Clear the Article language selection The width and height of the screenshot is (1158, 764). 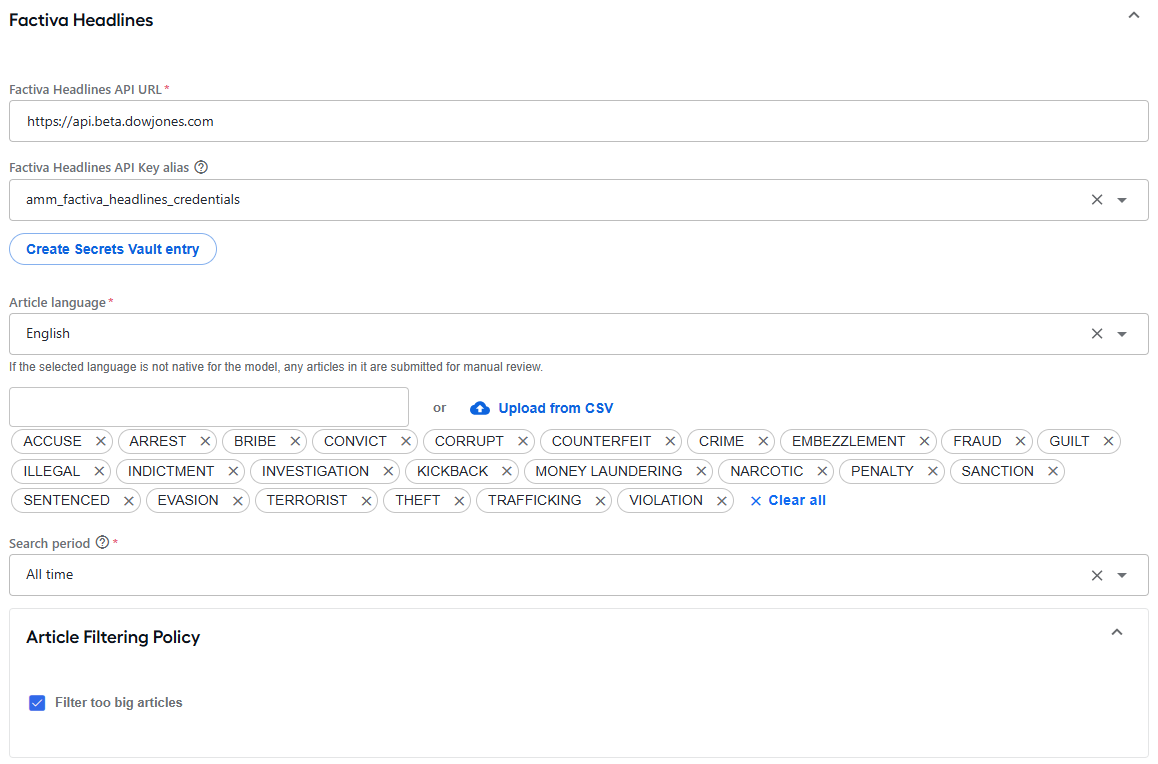tap(1097, 334)
